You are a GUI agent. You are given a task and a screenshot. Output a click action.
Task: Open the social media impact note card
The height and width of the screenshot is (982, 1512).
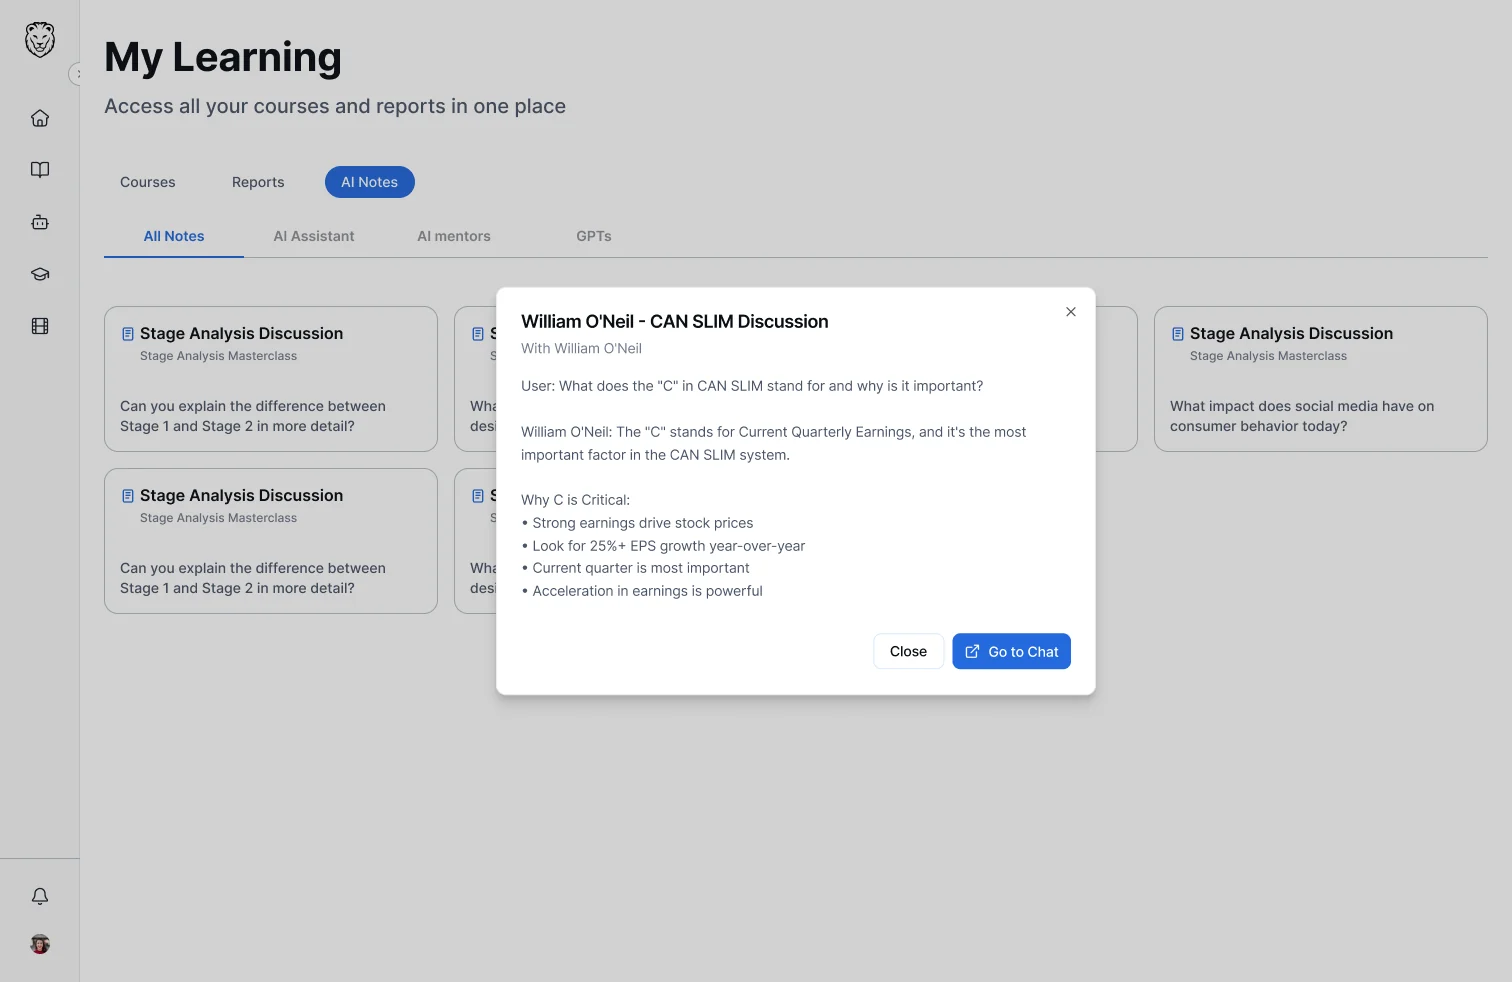(1321, 379)
